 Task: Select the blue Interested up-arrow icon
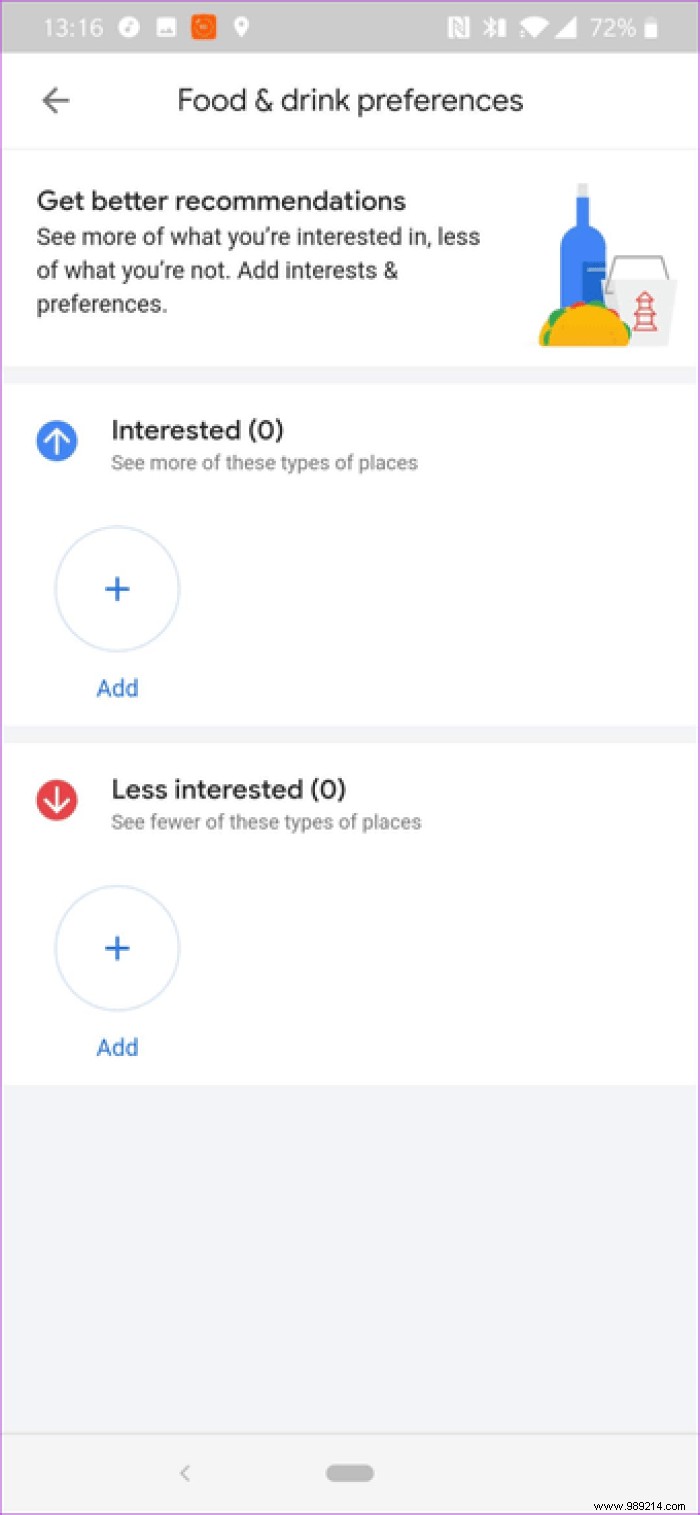[56, 440]
